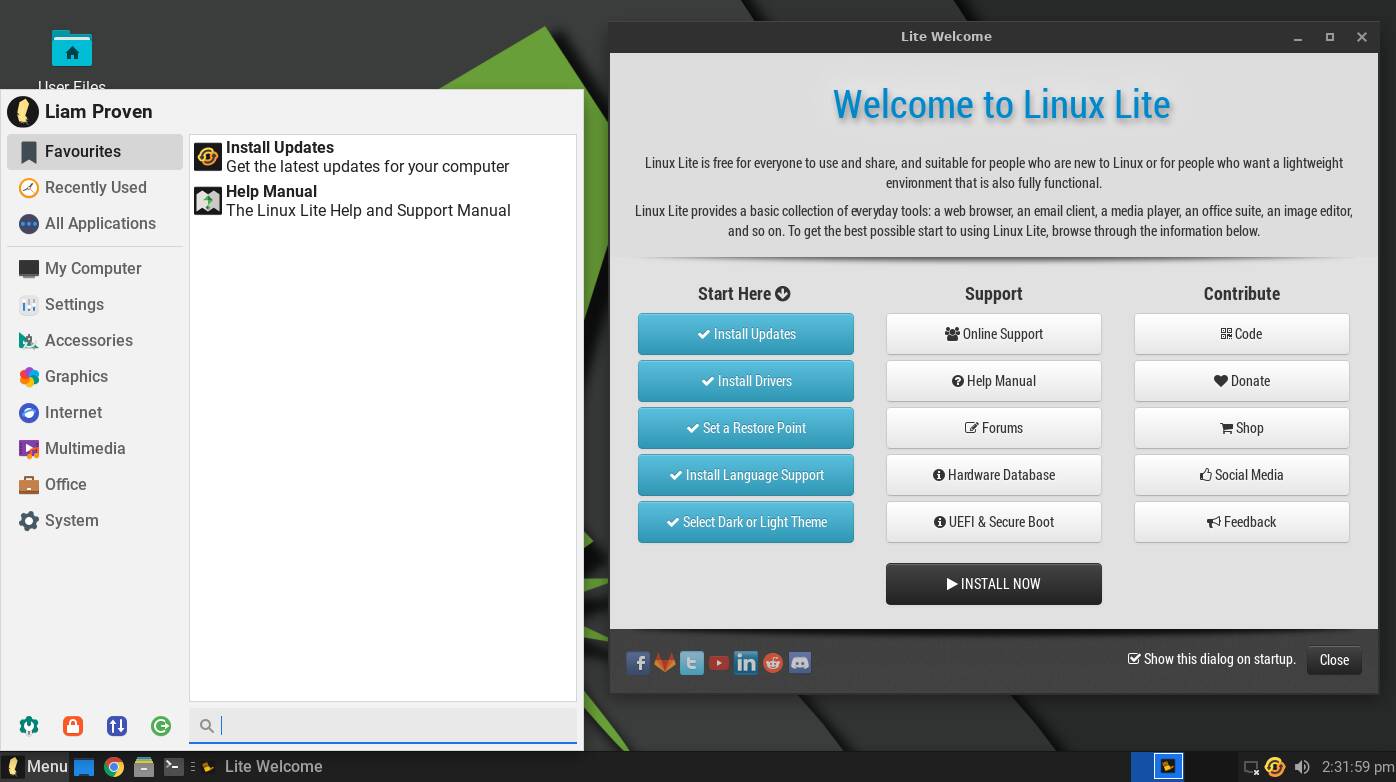Viewport: 1396px width, 782px height.
Task: Toggle 'Show this dialog on startup' checkbox
Action: (1134, 659)
